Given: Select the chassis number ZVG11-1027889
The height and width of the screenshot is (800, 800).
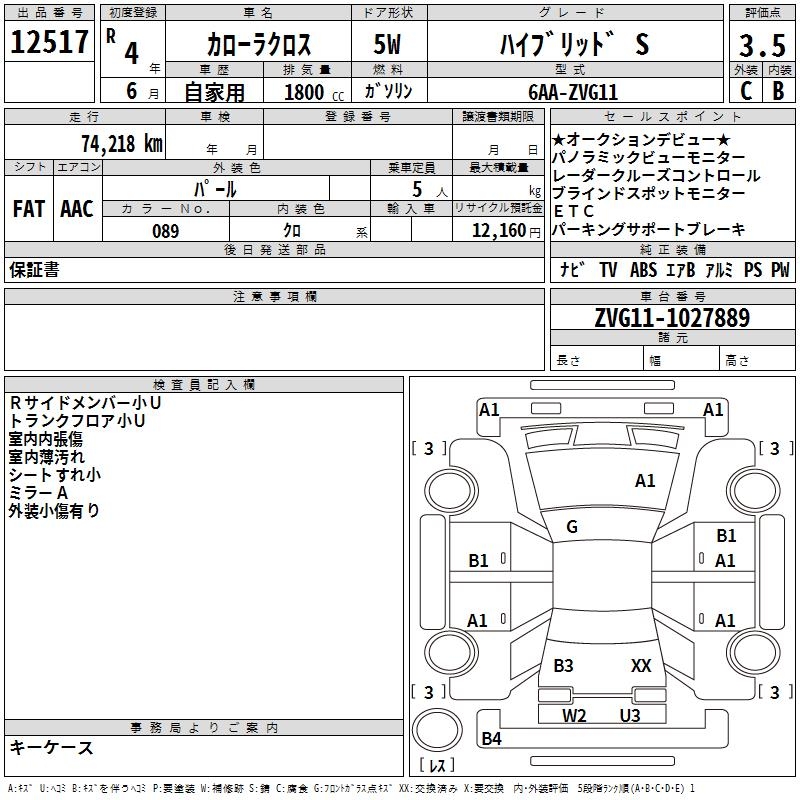Looking at the screenshot, I should (x=672, y=318).
